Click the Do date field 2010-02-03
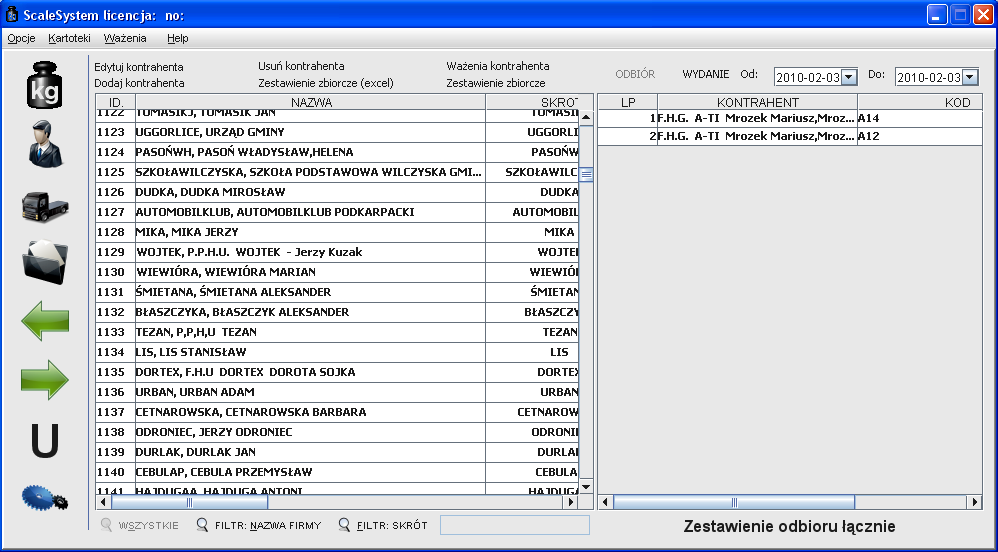The height and width of the screenshot is (552, 998). 929,77
